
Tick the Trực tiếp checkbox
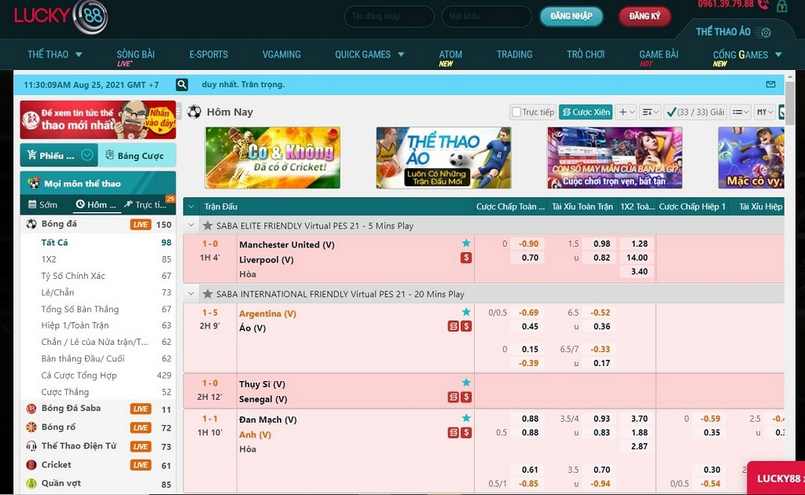pyautogui.click(x=516, y=112)
